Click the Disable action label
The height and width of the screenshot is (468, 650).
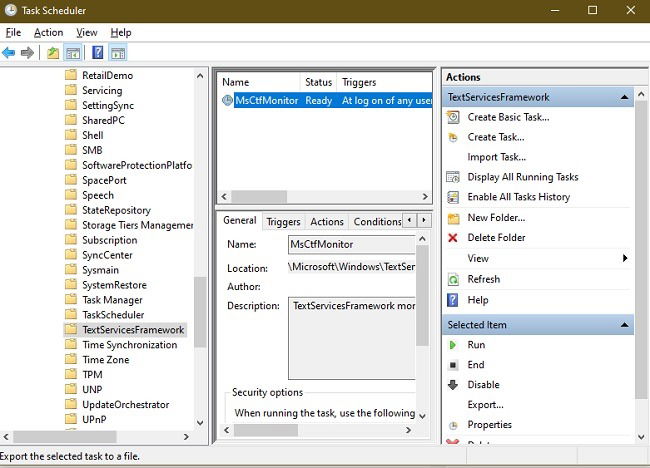point(483,385)
